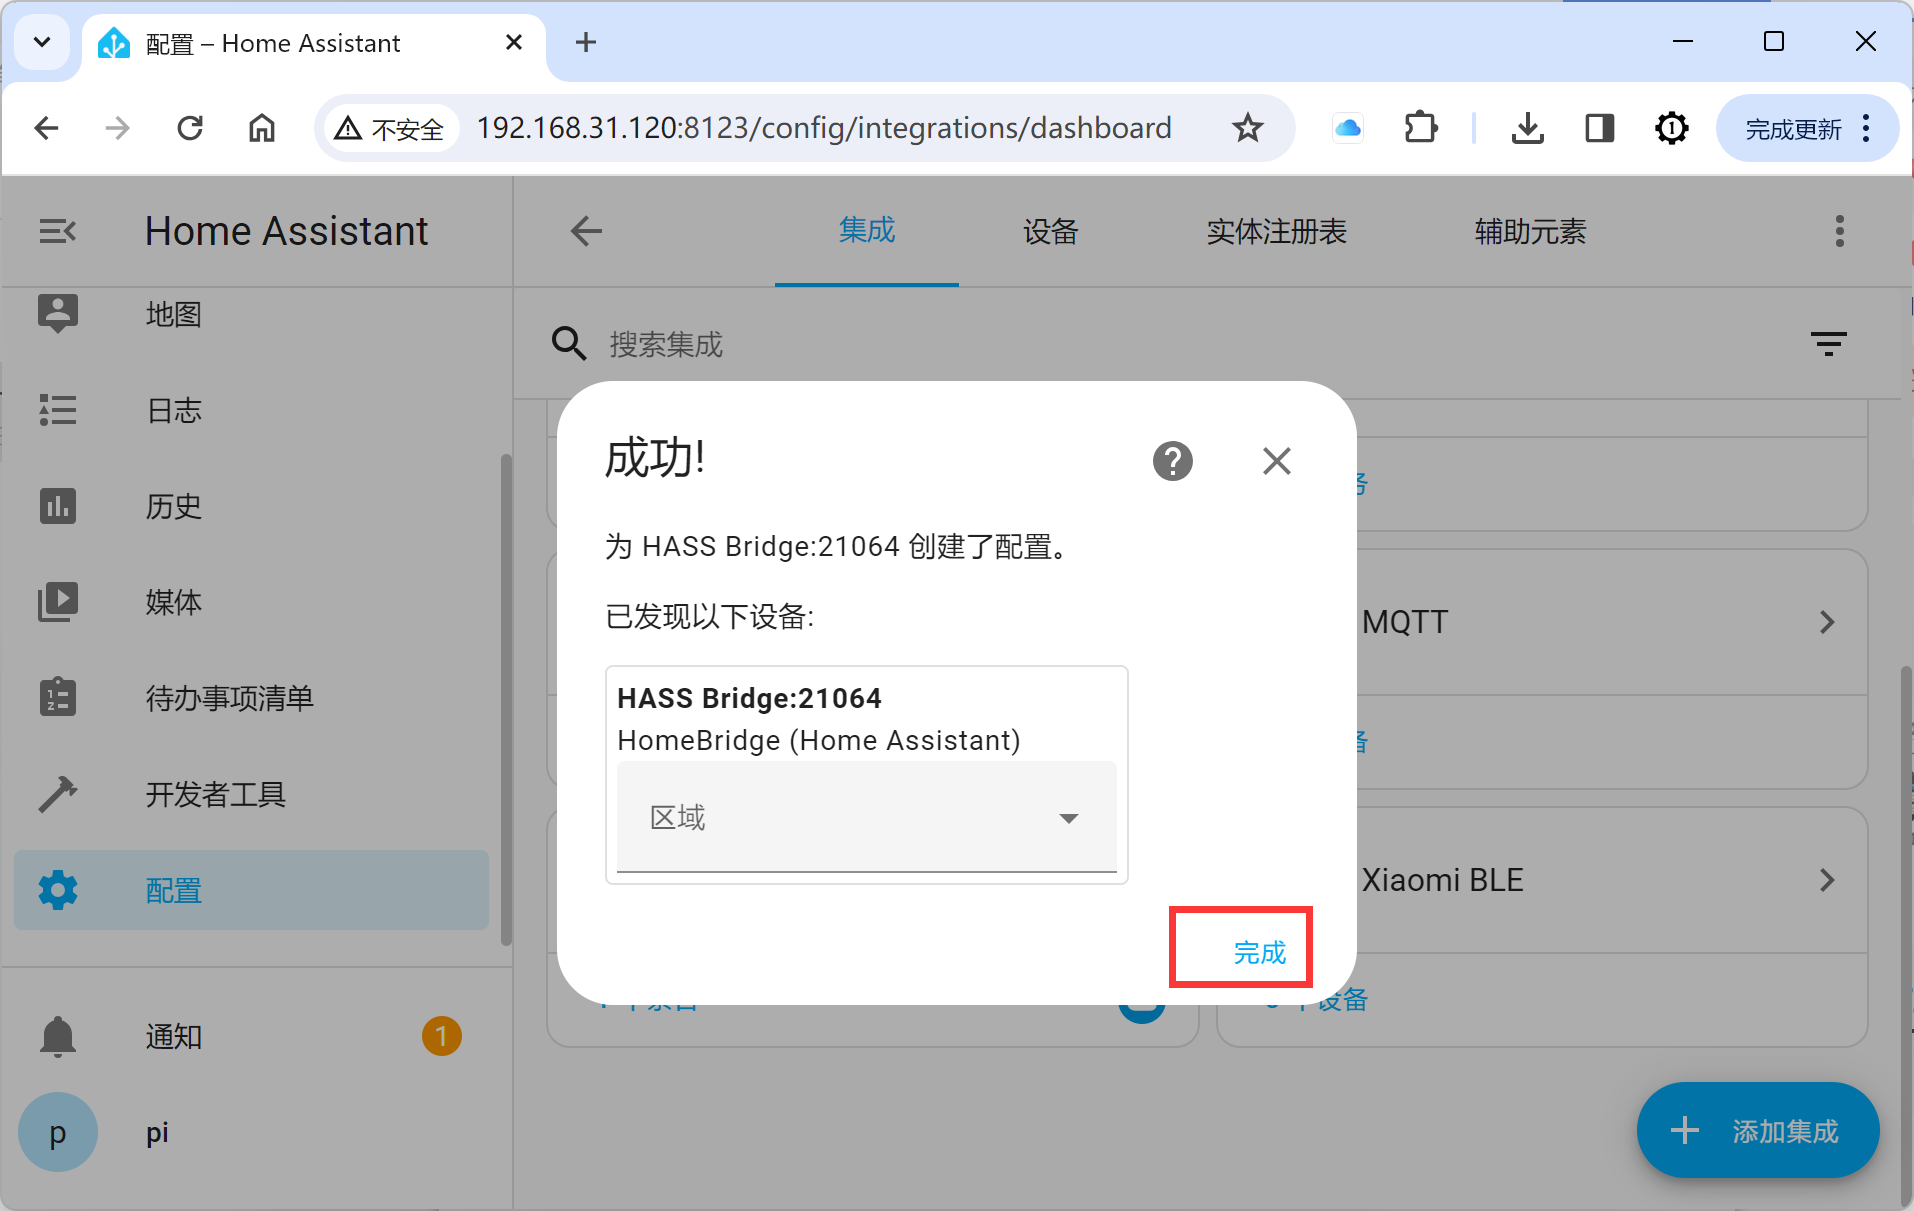Open 历史 in the sidebar

(x=251, y=506)
